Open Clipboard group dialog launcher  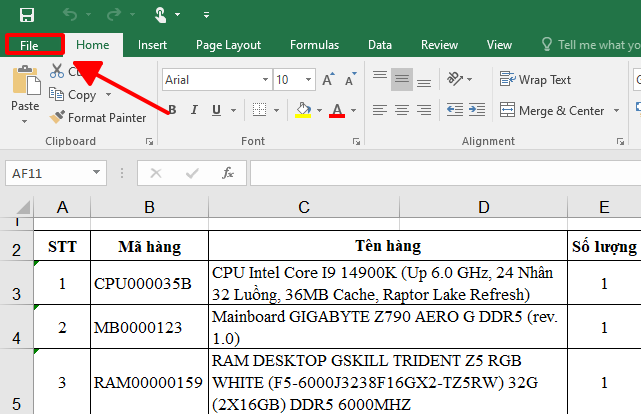(x=150, y=141)
